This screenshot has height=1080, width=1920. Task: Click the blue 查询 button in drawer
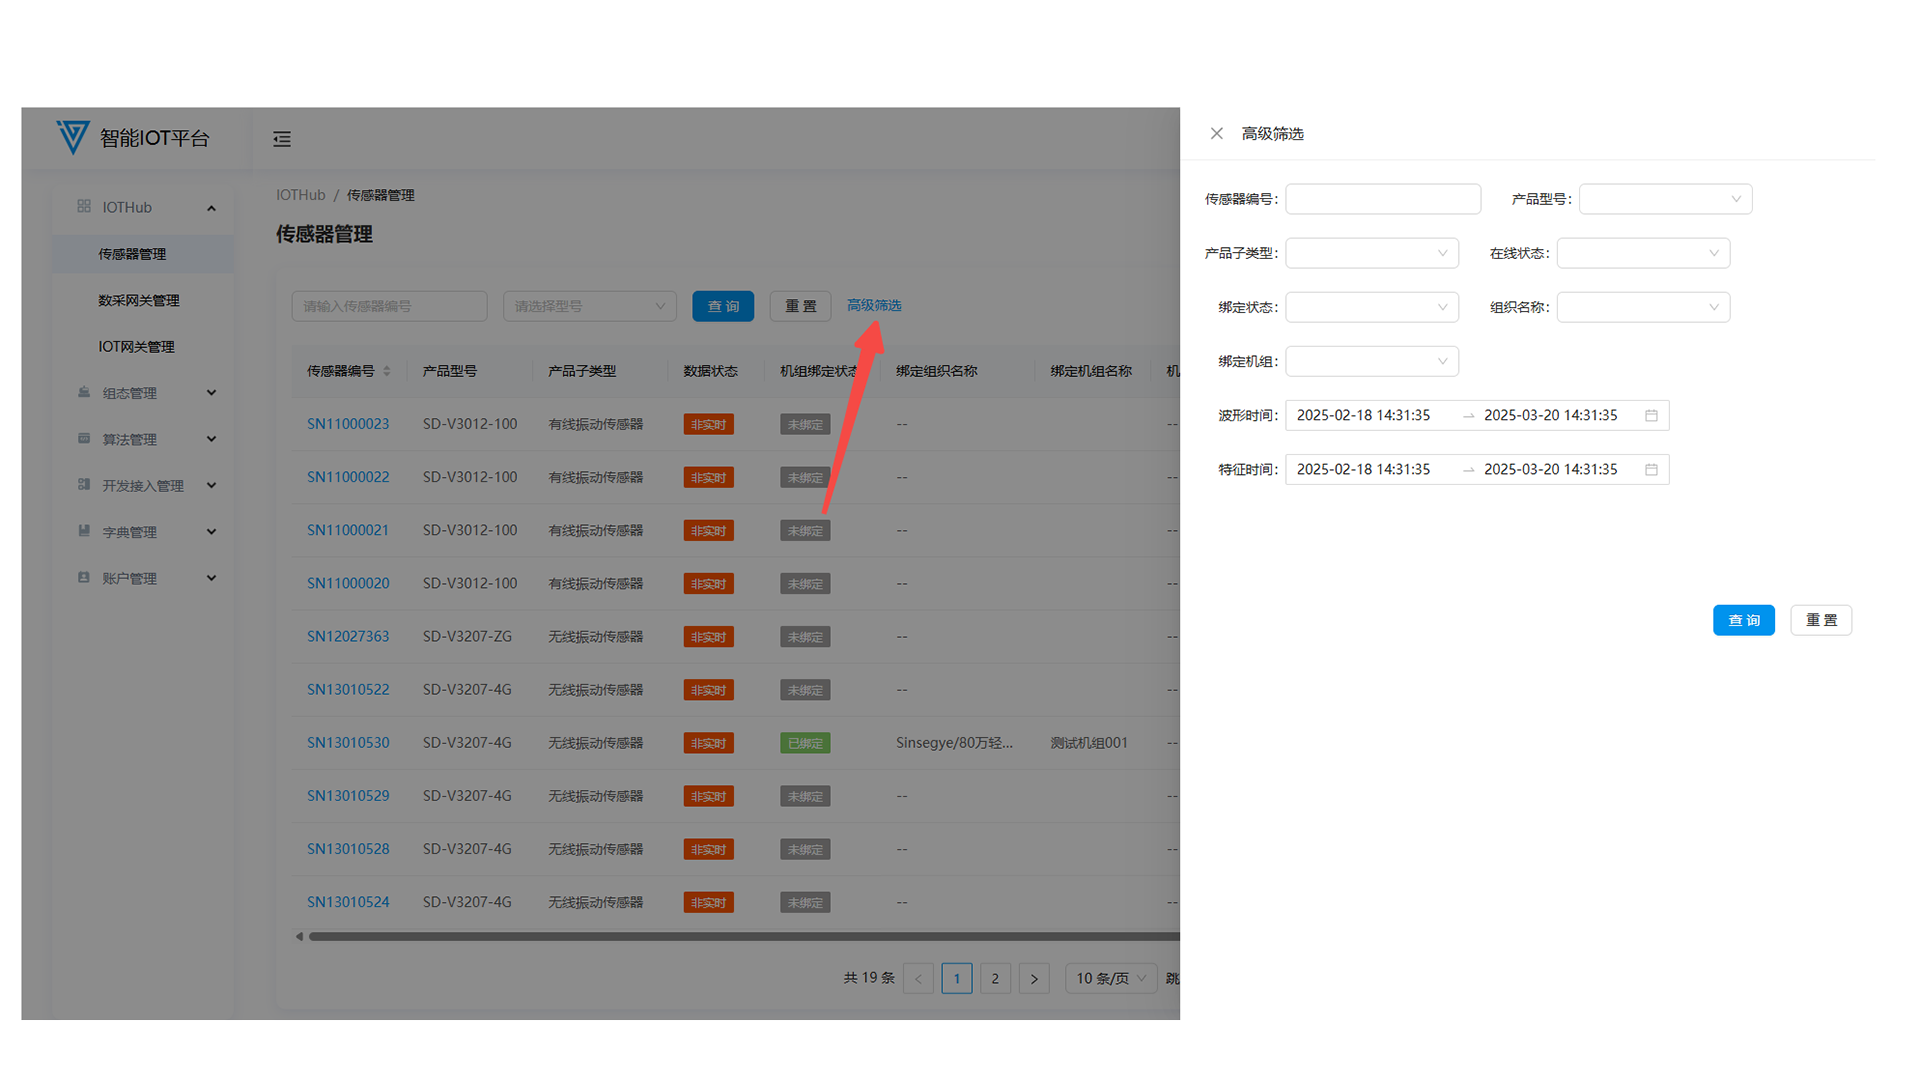point(1743,620)
